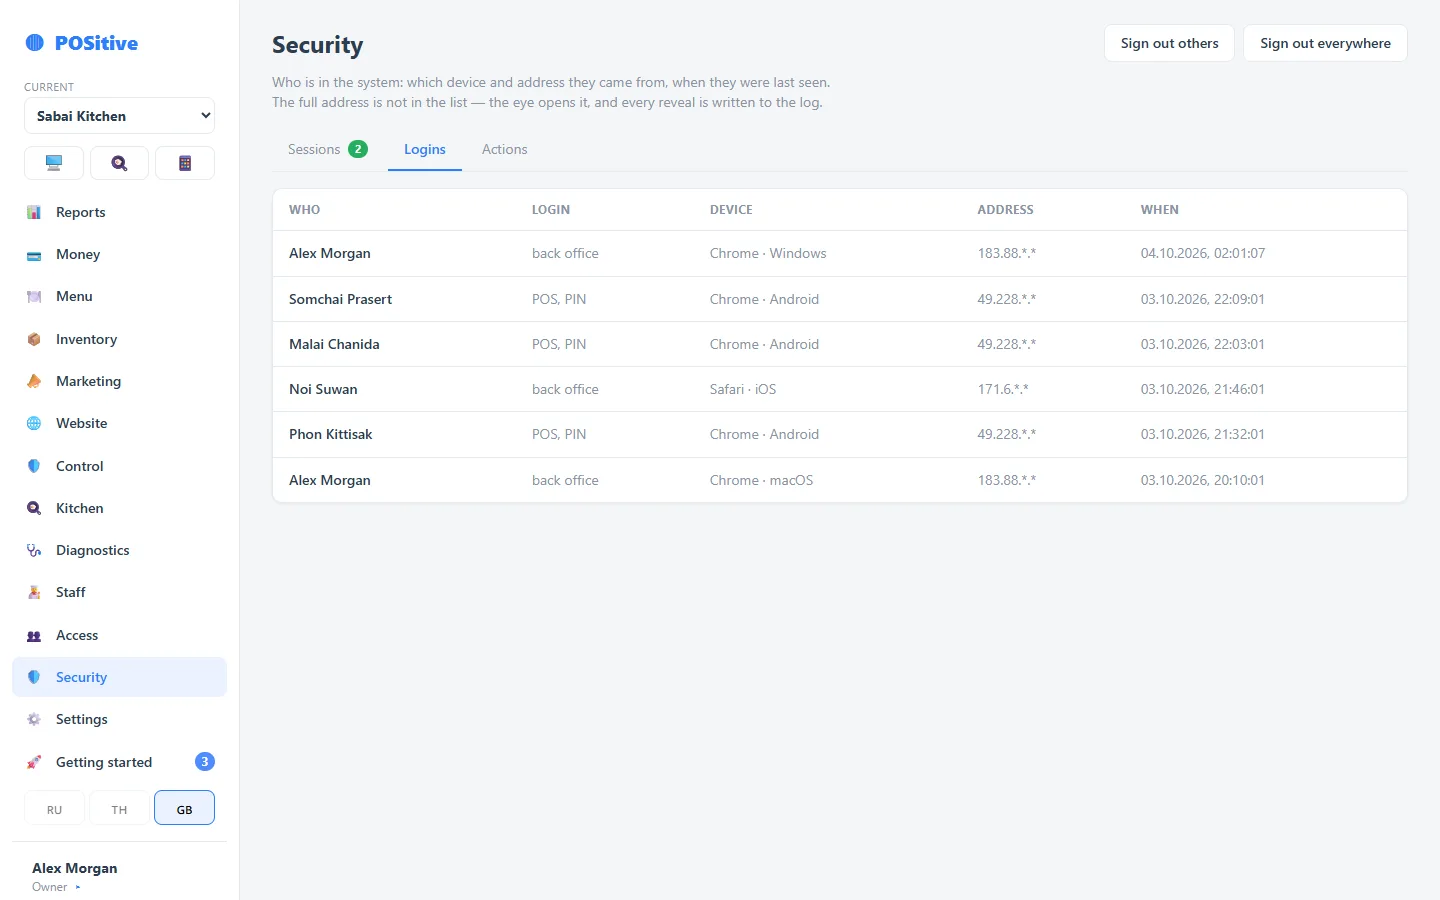
Task: Click the Staff chef icon
Action: point(34,592)
